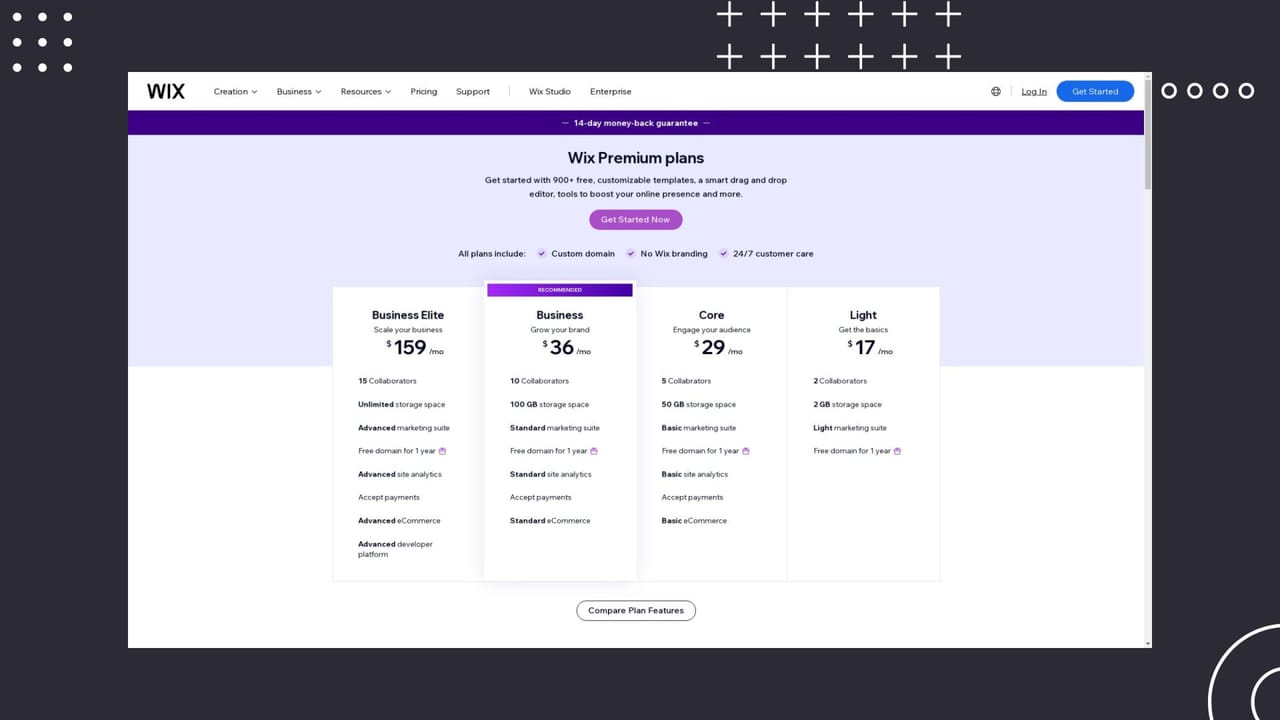Expand the Creation dropdown menu
The image size is (1280, 720).
(234, 91)
